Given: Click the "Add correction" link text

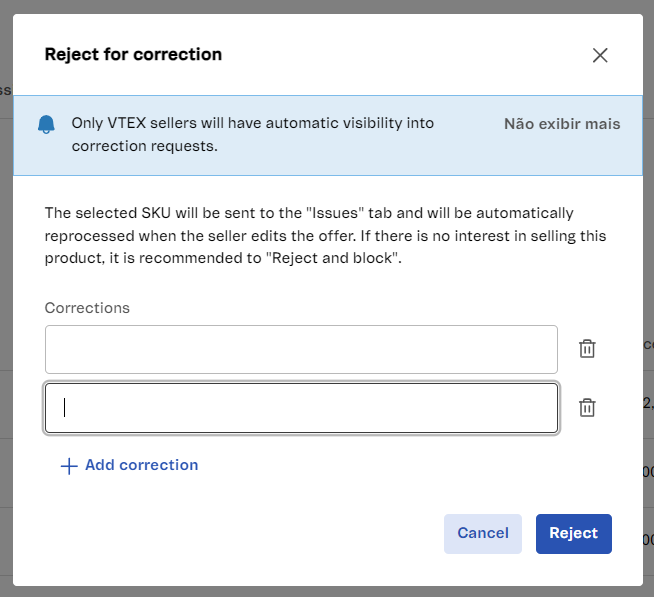Looking at the screenshot, I should (x=141, y=465).
